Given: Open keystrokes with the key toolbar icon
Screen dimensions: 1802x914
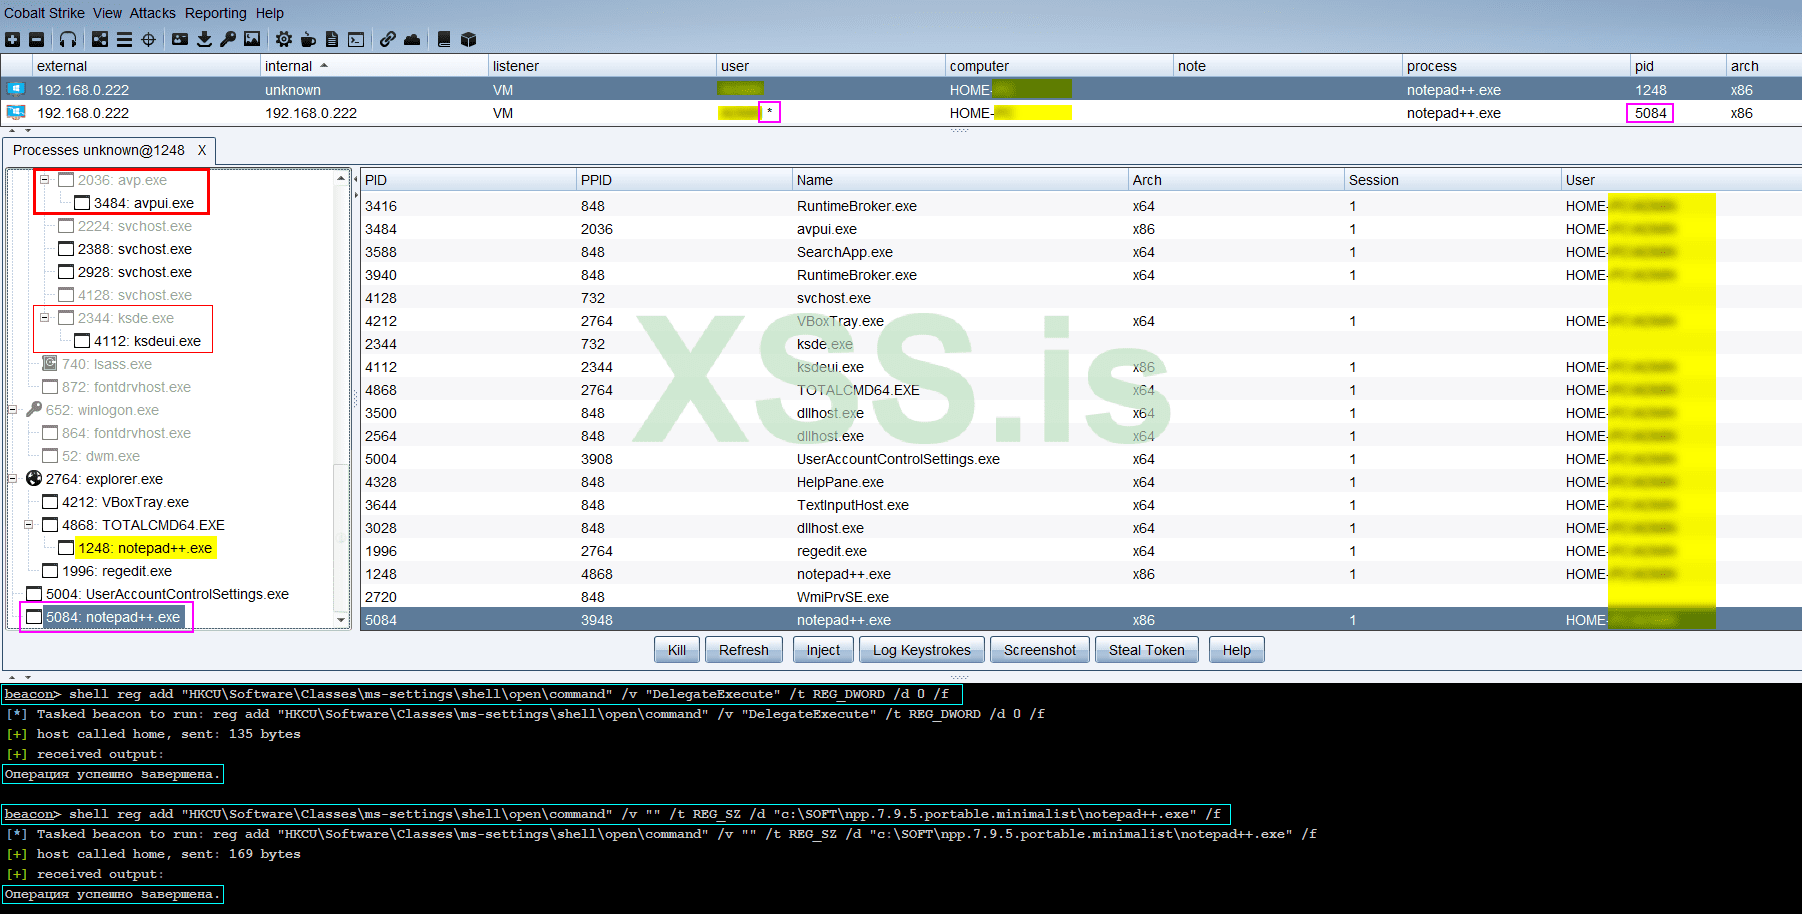Looking at the screenshot, I should pos(228,40).
